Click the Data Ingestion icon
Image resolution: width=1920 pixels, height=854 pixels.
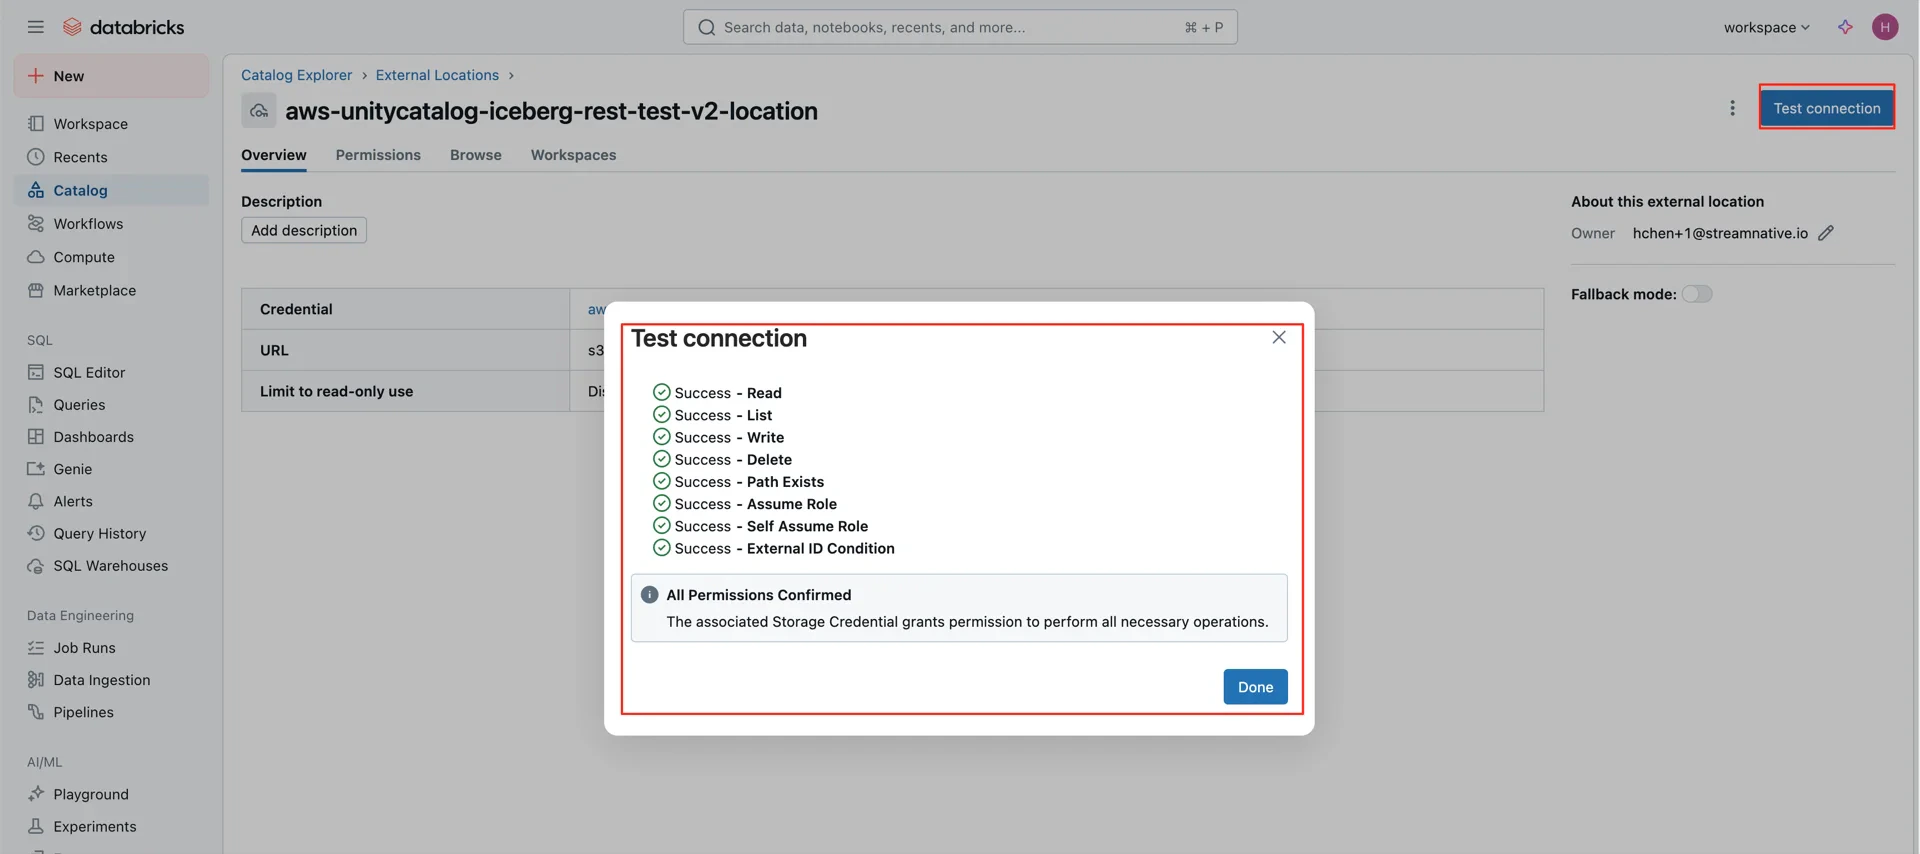pyautogui.click(x=36, y=680)
